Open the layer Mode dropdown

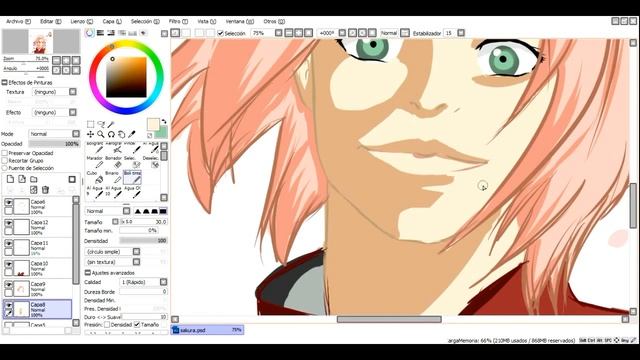[76, 134]
